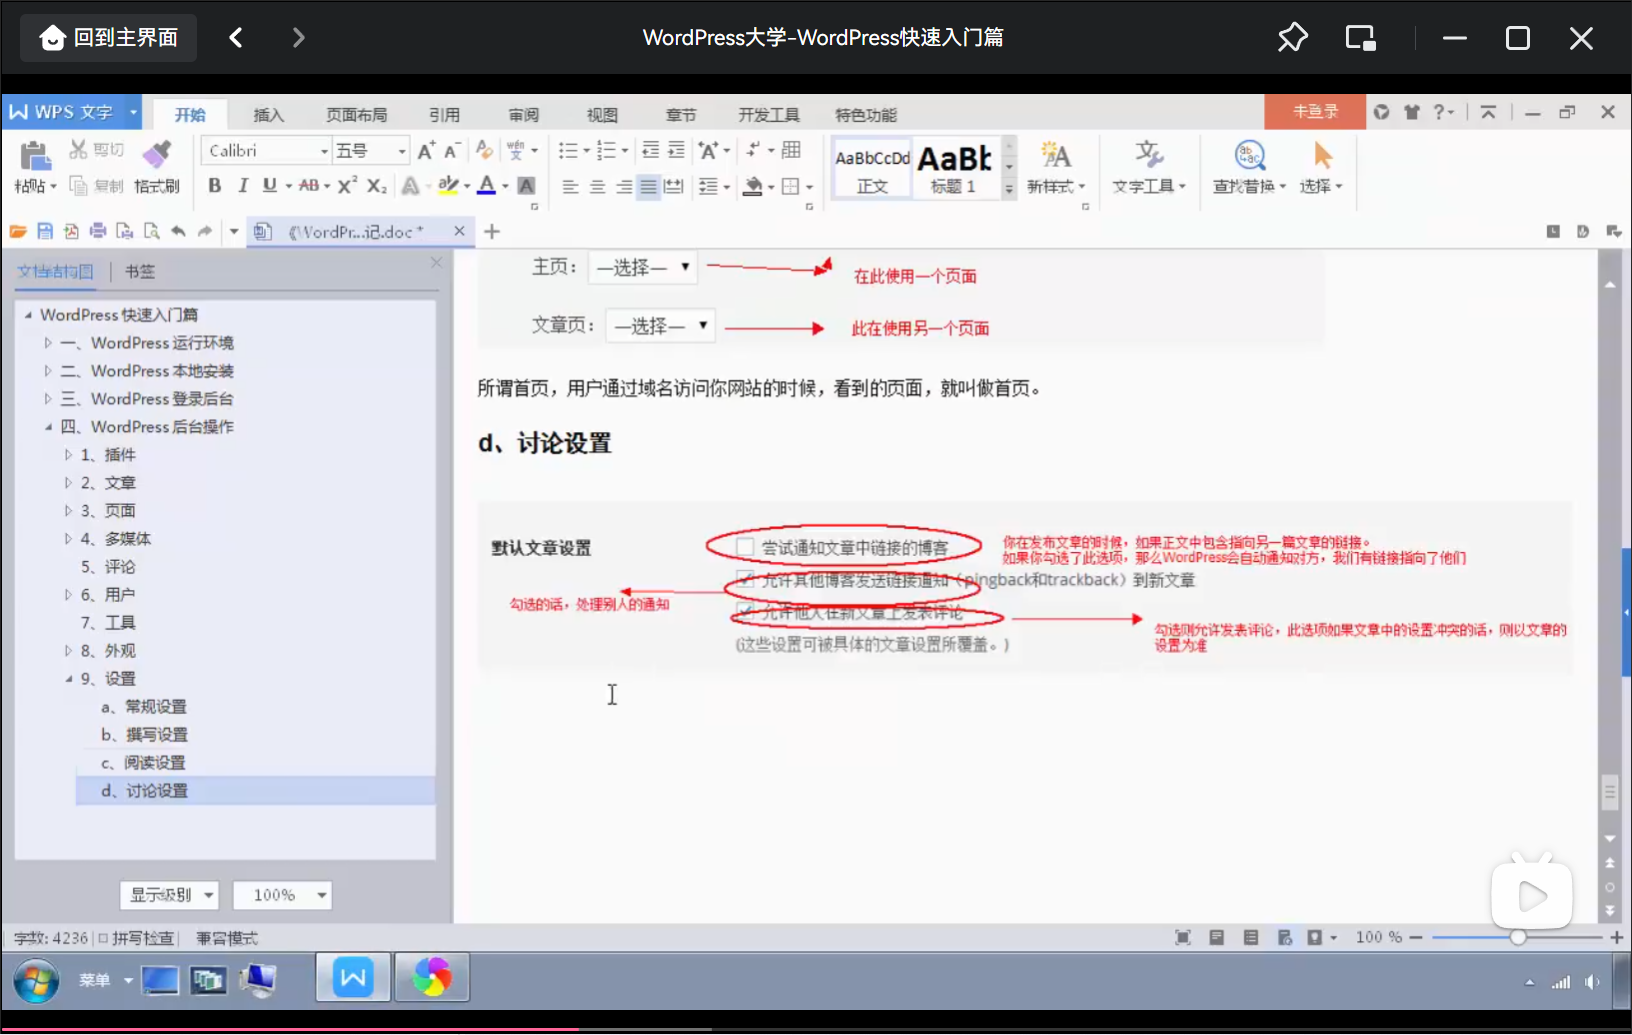Viewport: 1632px width, 1035px height.
Task: Apply subscript X₂ formatting
Action: click(x=376, y=186)
